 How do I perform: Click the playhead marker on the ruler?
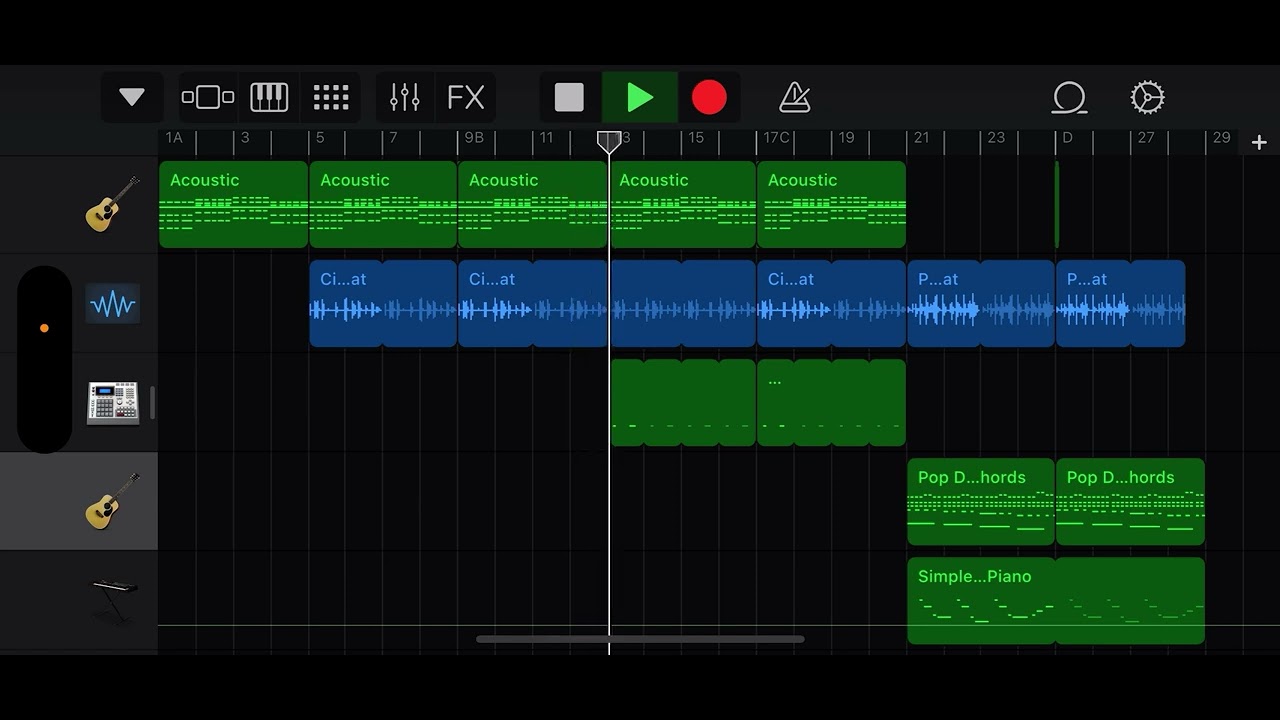tap(609, 142)
